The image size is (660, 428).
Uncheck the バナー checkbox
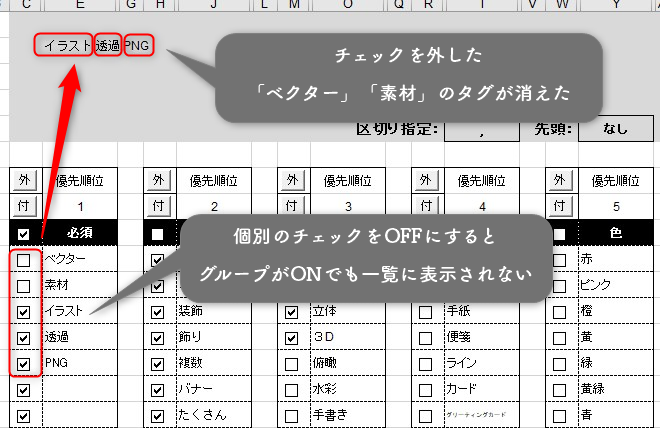click(x=157, y=390)
